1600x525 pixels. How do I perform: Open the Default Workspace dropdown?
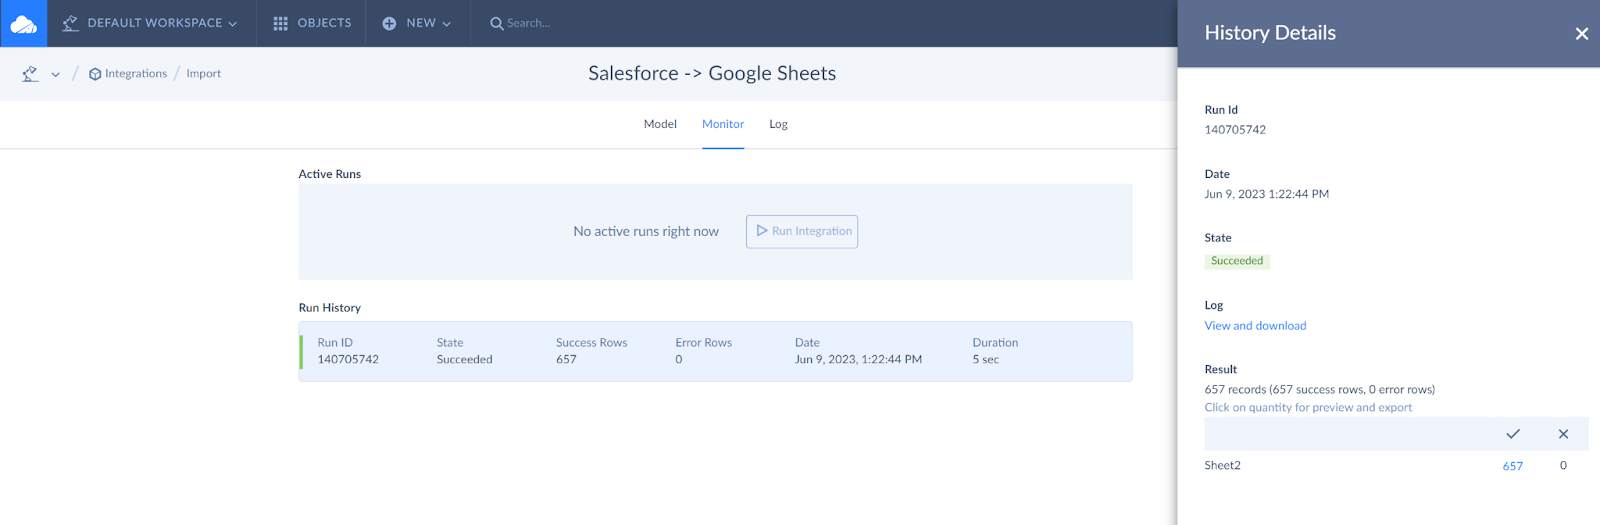pos(150,23)
